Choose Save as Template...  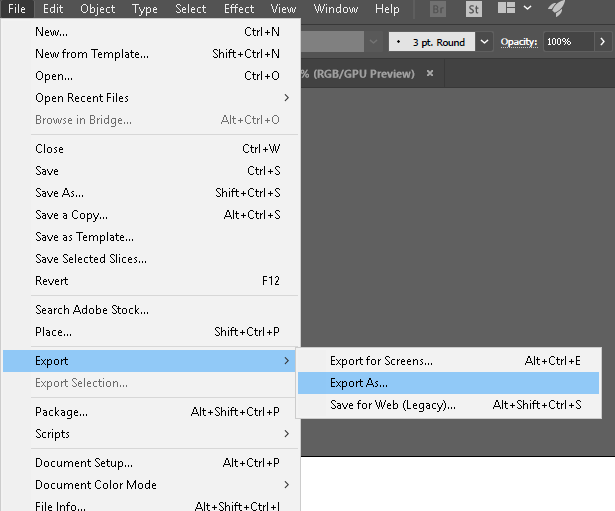tap(150, 236)
